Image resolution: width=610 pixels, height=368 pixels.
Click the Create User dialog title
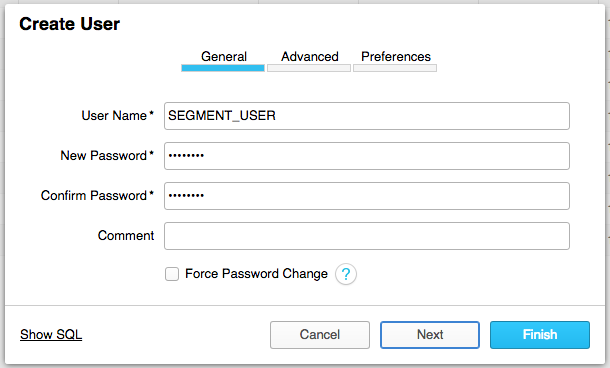click(x=70, y=24)
